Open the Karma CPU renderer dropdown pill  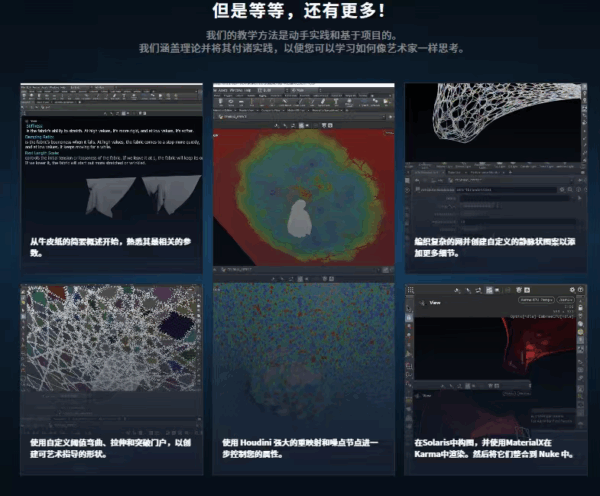(536, 300)
